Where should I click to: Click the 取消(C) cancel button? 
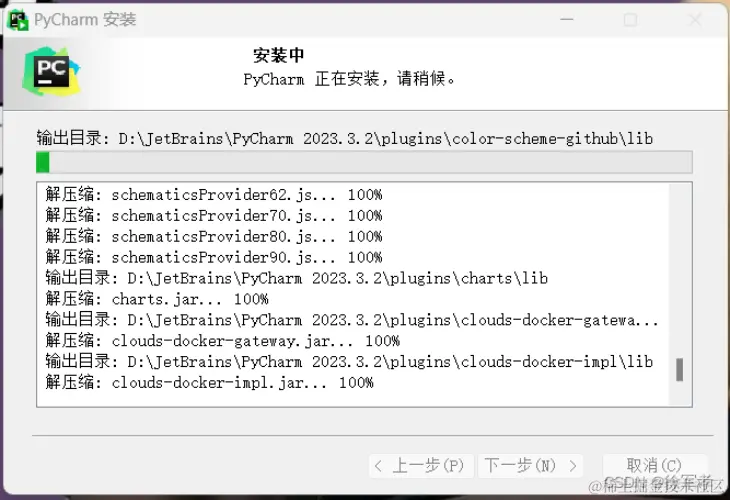(654, 465)
